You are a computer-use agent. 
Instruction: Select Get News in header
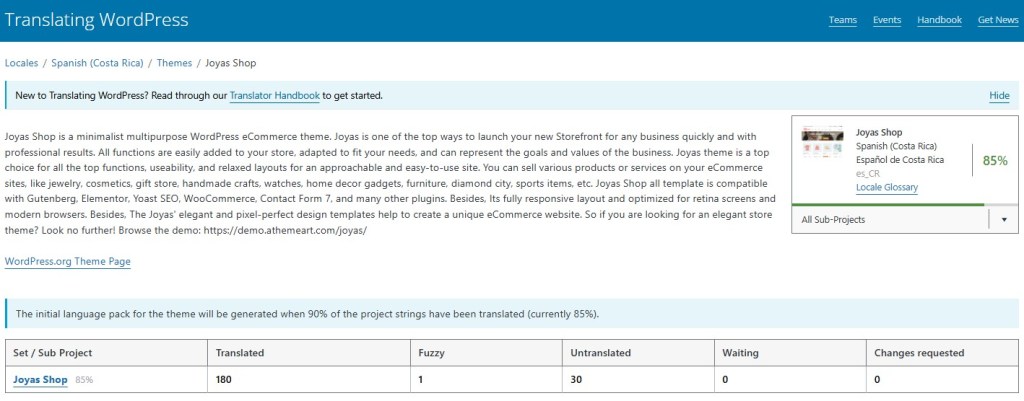998,20
